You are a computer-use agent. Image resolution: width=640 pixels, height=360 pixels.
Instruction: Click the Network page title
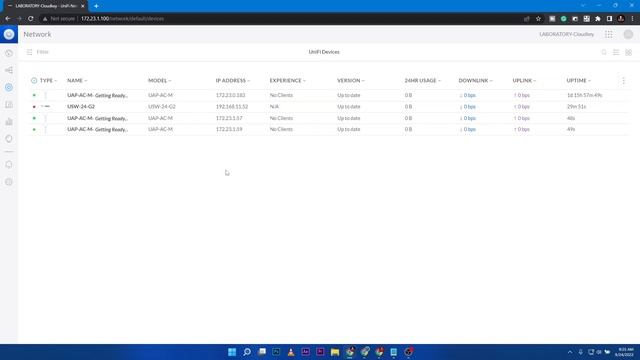(x=37, y=34)
